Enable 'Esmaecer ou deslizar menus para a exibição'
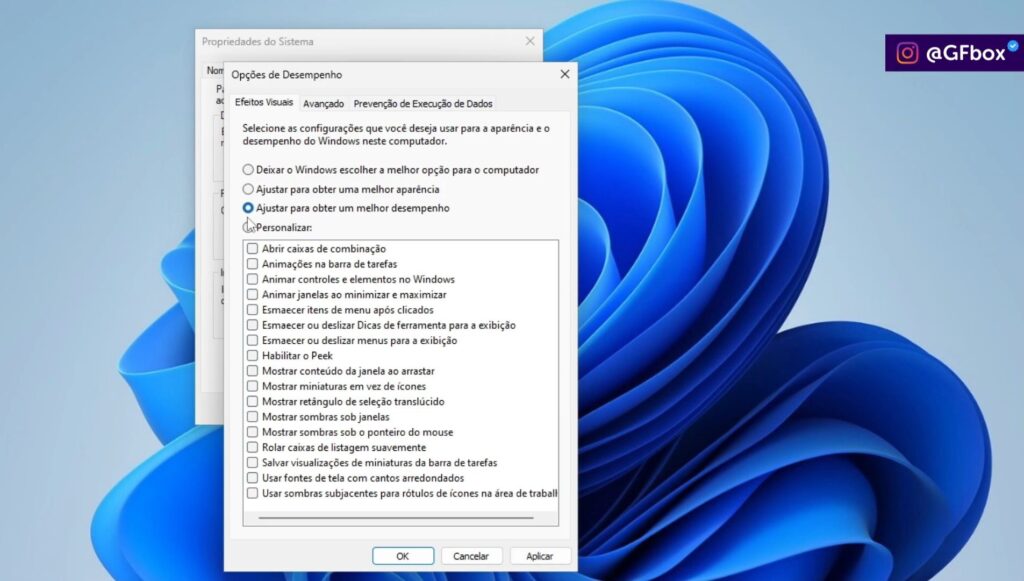Viewport: 1024px width, 581px height. [x=252, y=340]
